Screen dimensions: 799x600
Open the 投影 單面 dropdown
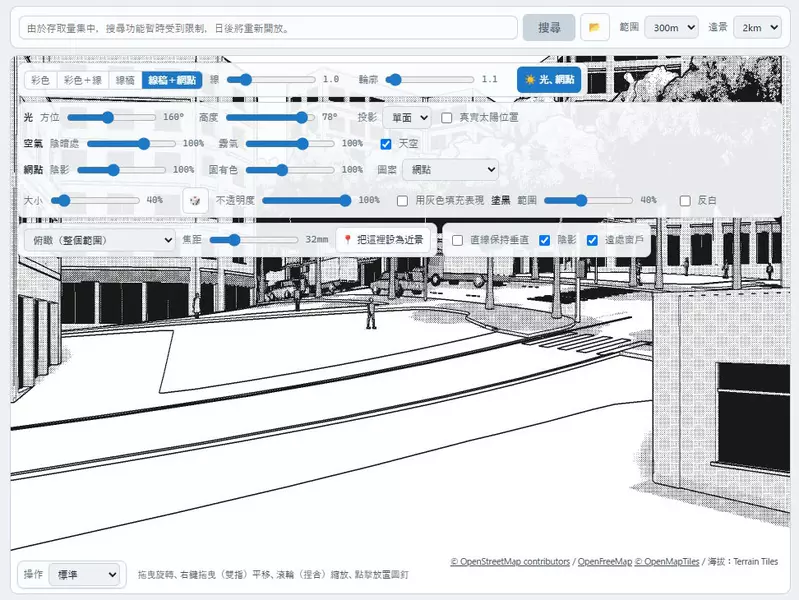click(407, 118)
